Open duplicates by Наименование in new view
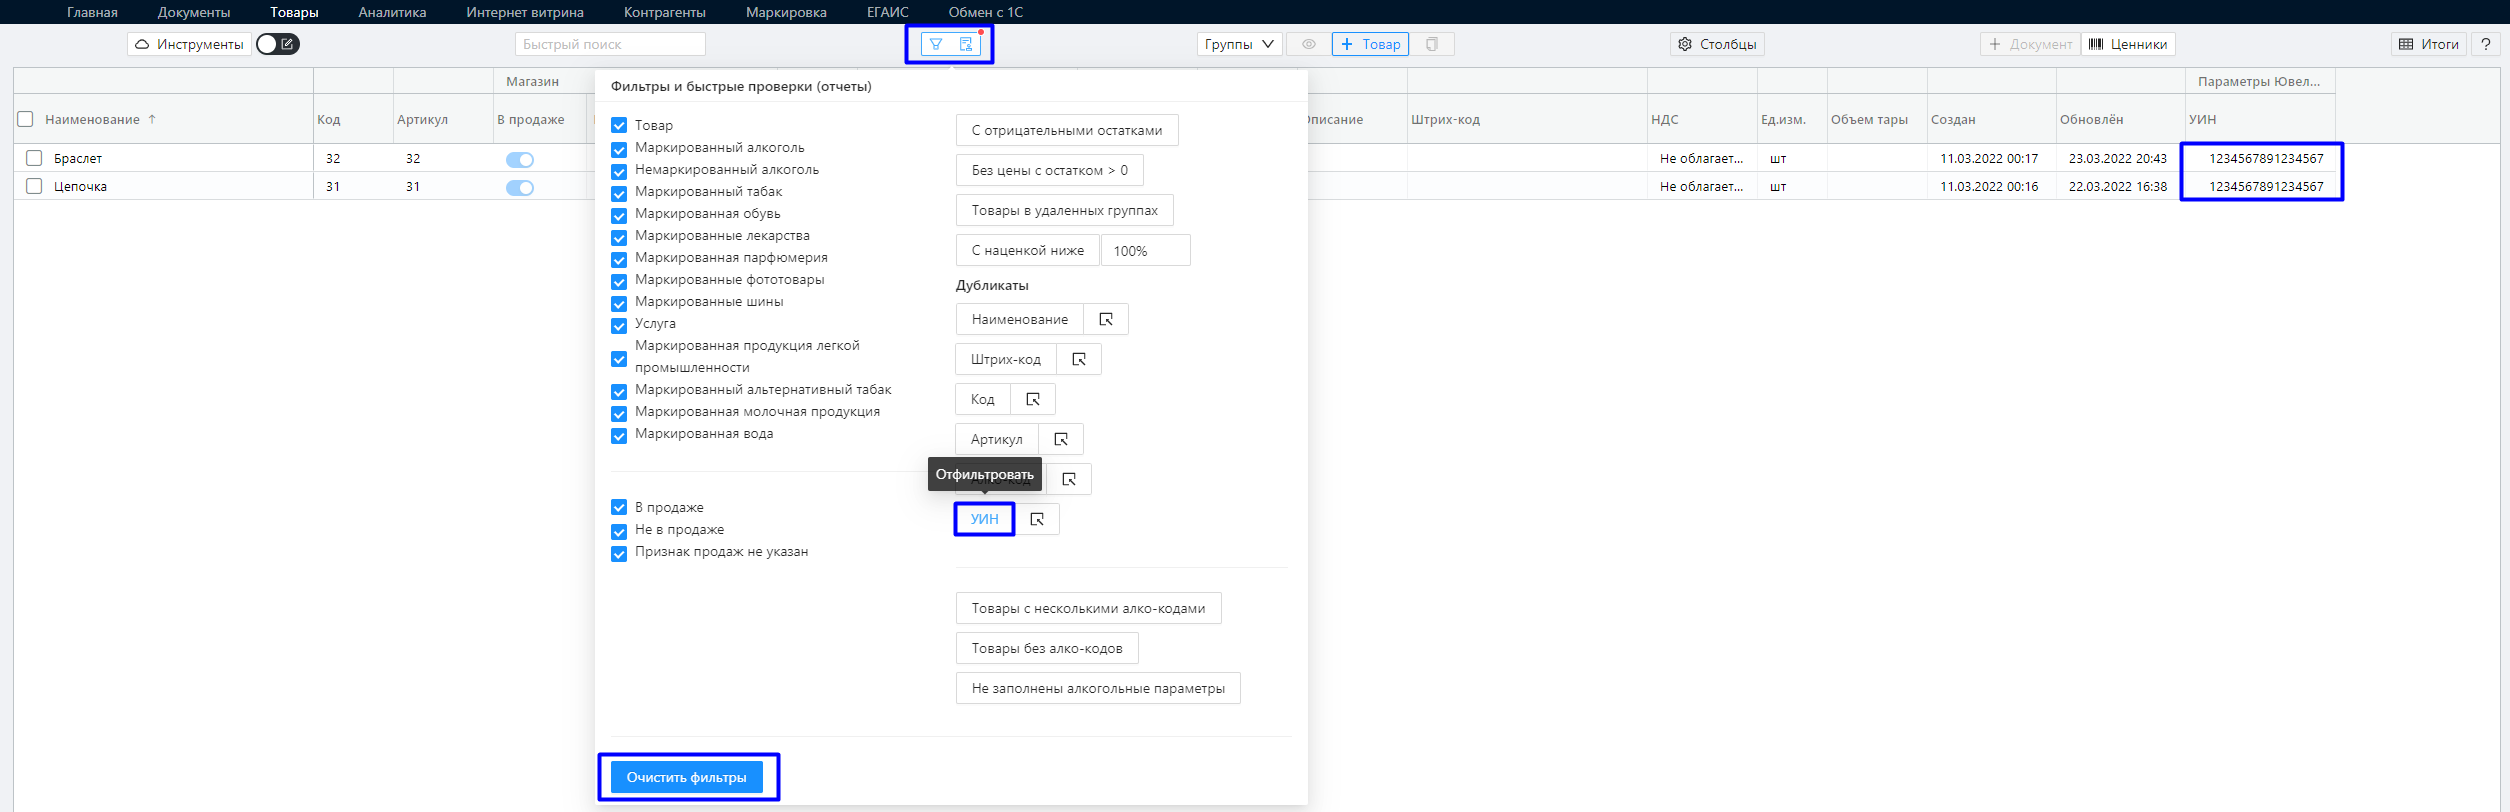This screenshot has width=2510, height=812. point(1106,319)
